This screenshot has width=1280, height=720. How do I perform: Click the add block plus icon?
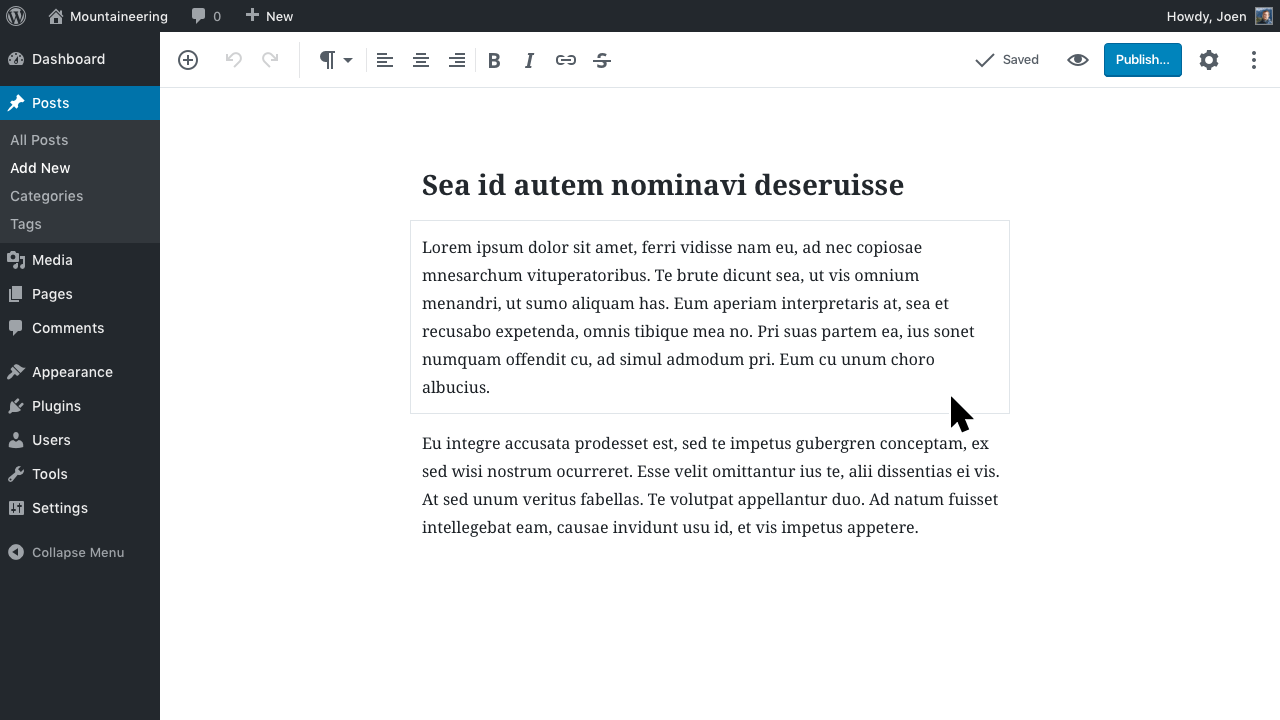188,60
